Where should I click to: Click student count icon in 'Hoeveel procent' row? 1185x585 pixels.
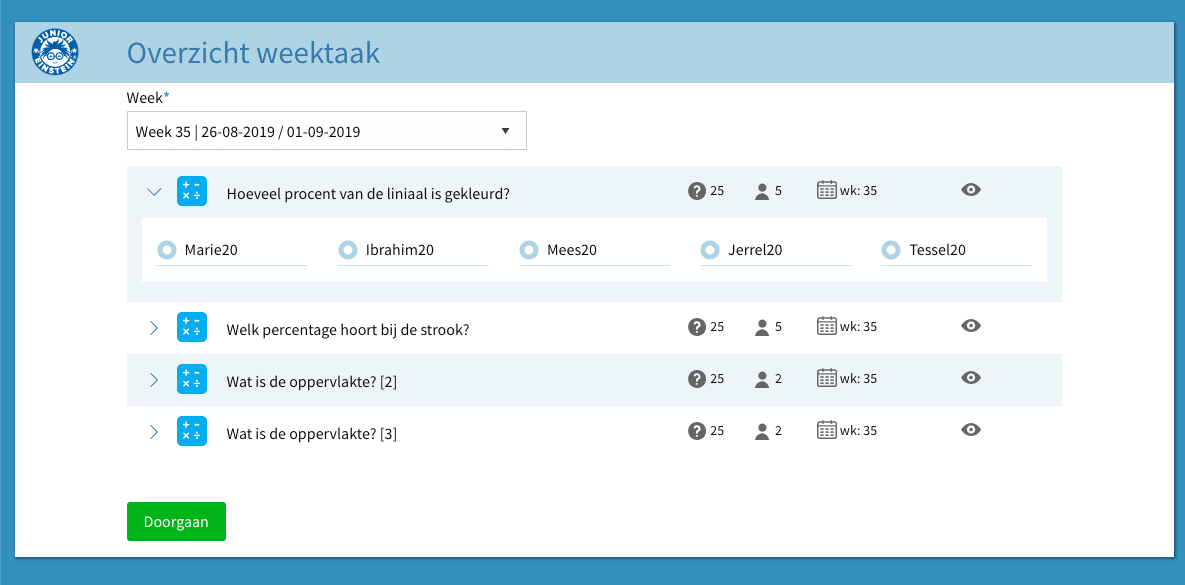click(x=762, y=191)
